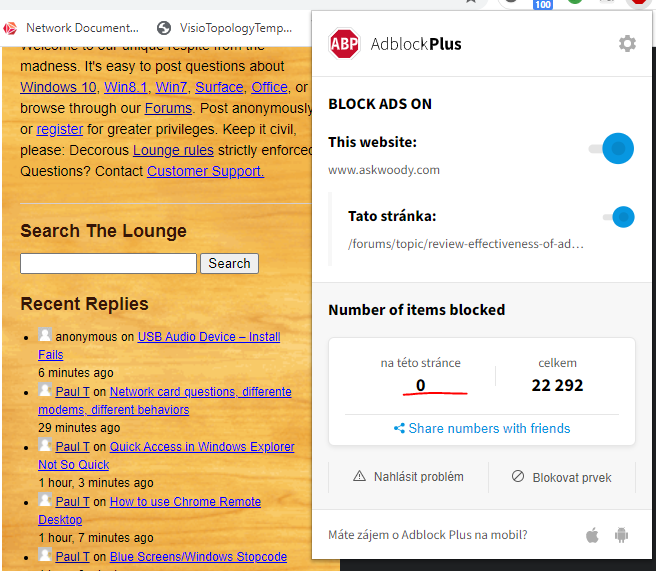Open the Lounge rules link
656x571 pixels.
173,150
